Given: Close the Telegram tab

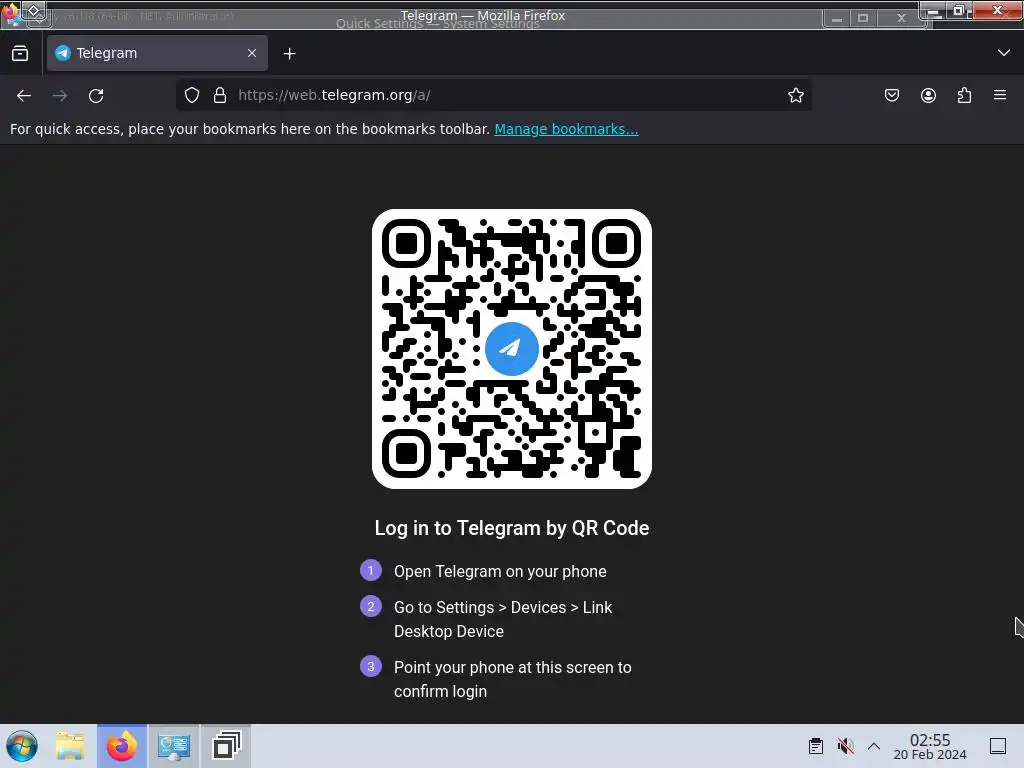Looking at the screenshot, I should pyautogui.click(x=252, y=53).
